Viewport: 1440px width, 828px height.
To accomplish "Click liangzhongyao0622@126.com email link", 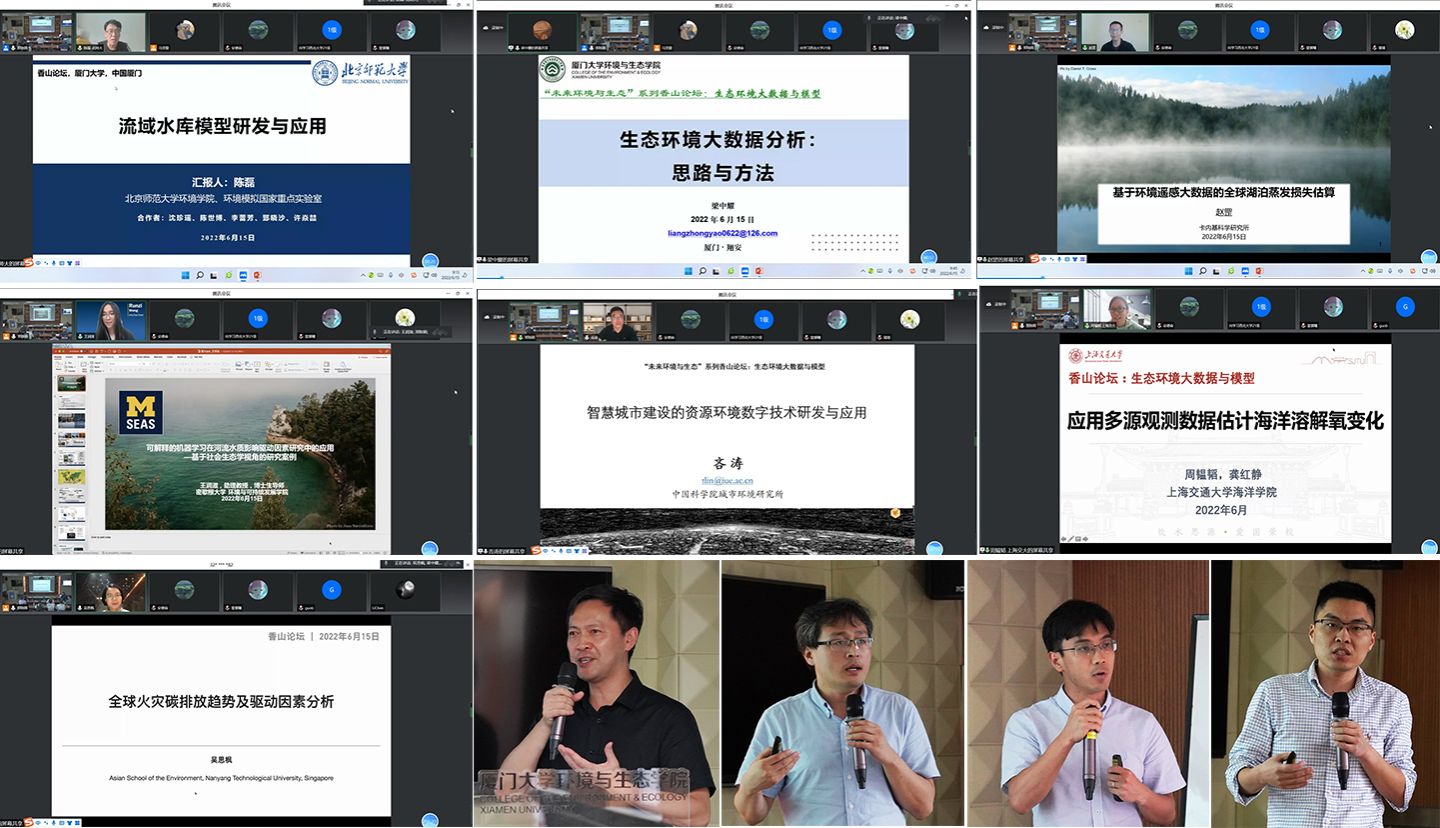I will [722, 233].
